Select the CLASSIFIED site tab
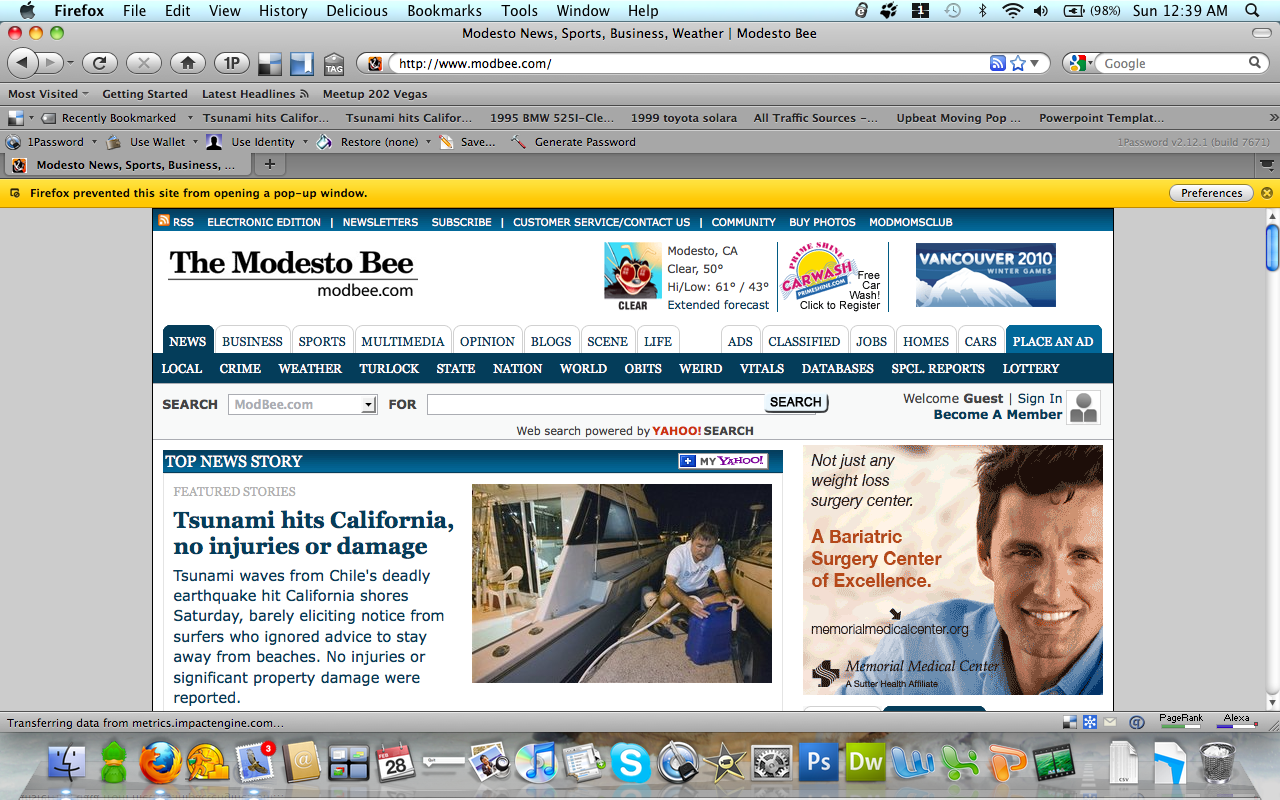 coord(804,341)
